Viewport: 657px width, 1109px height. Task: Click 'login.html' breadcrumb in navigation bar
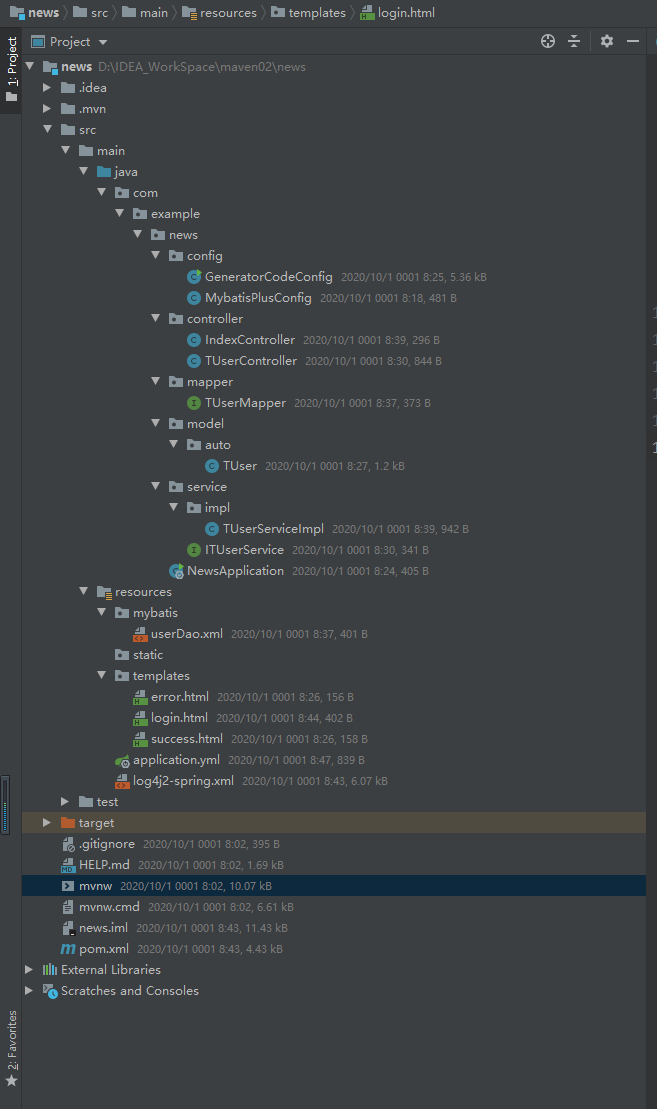click(397, 13)
